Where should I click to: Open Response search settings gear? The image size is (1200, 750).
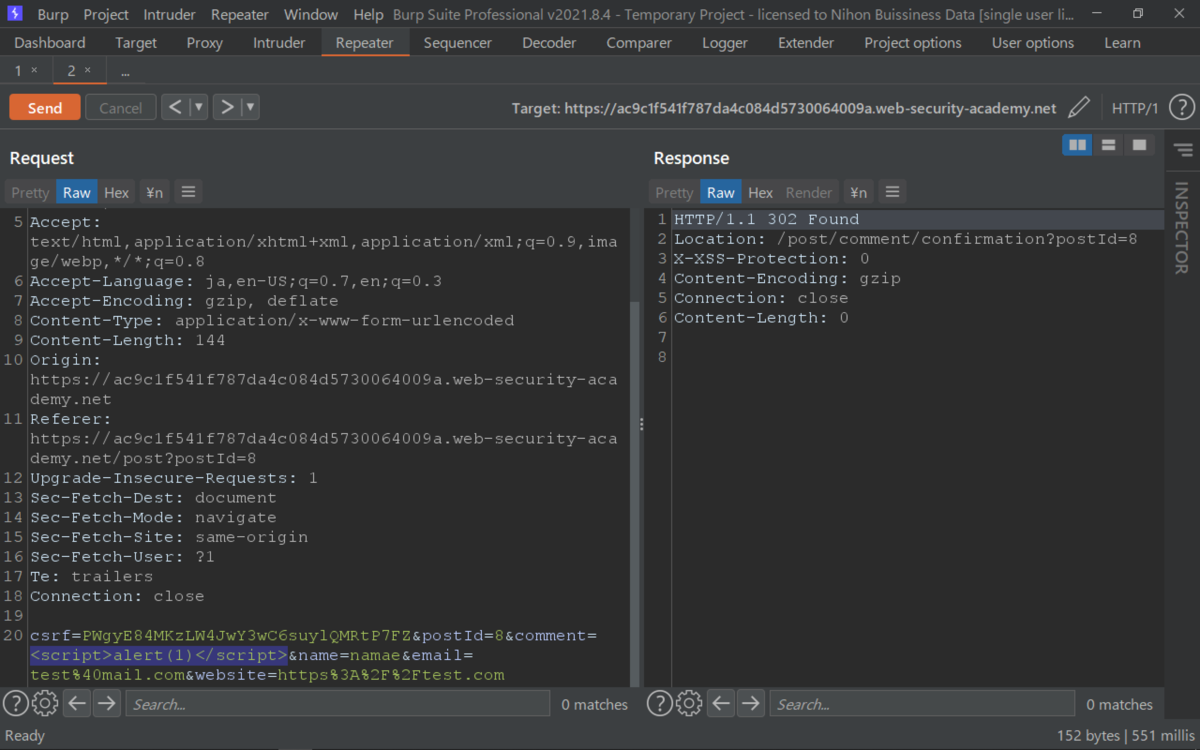(689, 704)
